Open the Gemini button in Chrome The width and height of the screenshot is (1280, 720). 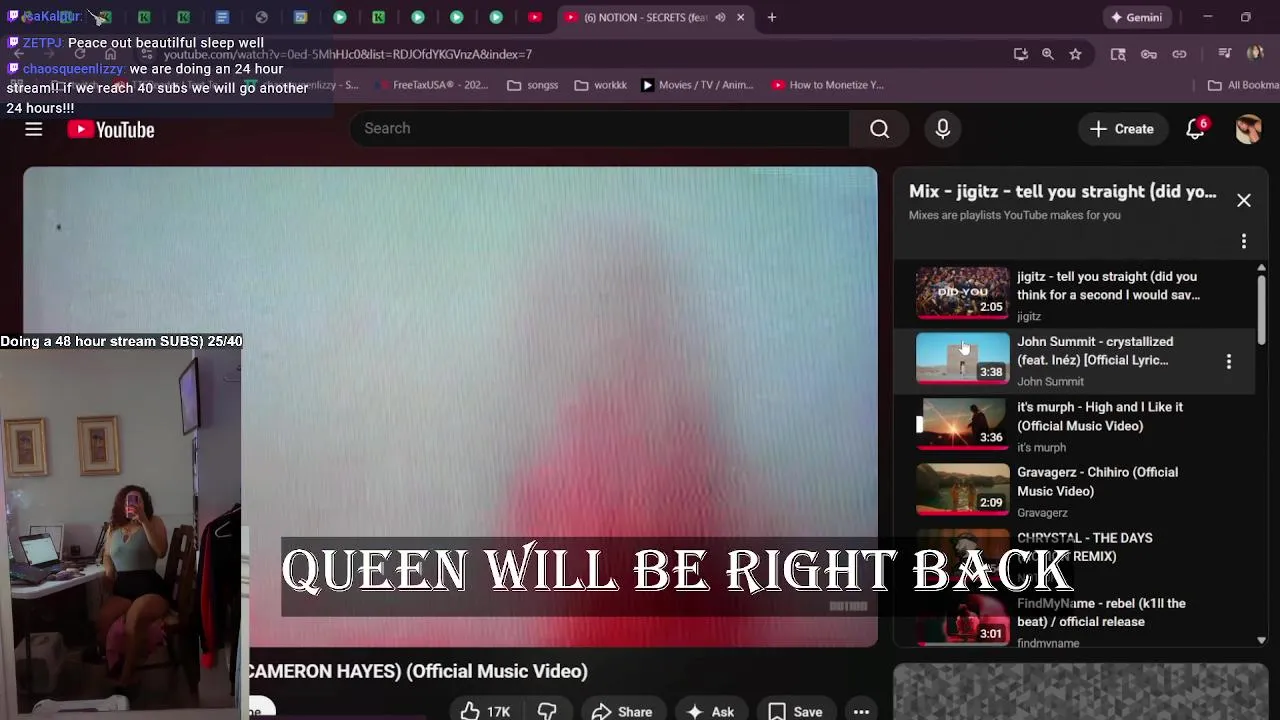[x=1136, y=17]
